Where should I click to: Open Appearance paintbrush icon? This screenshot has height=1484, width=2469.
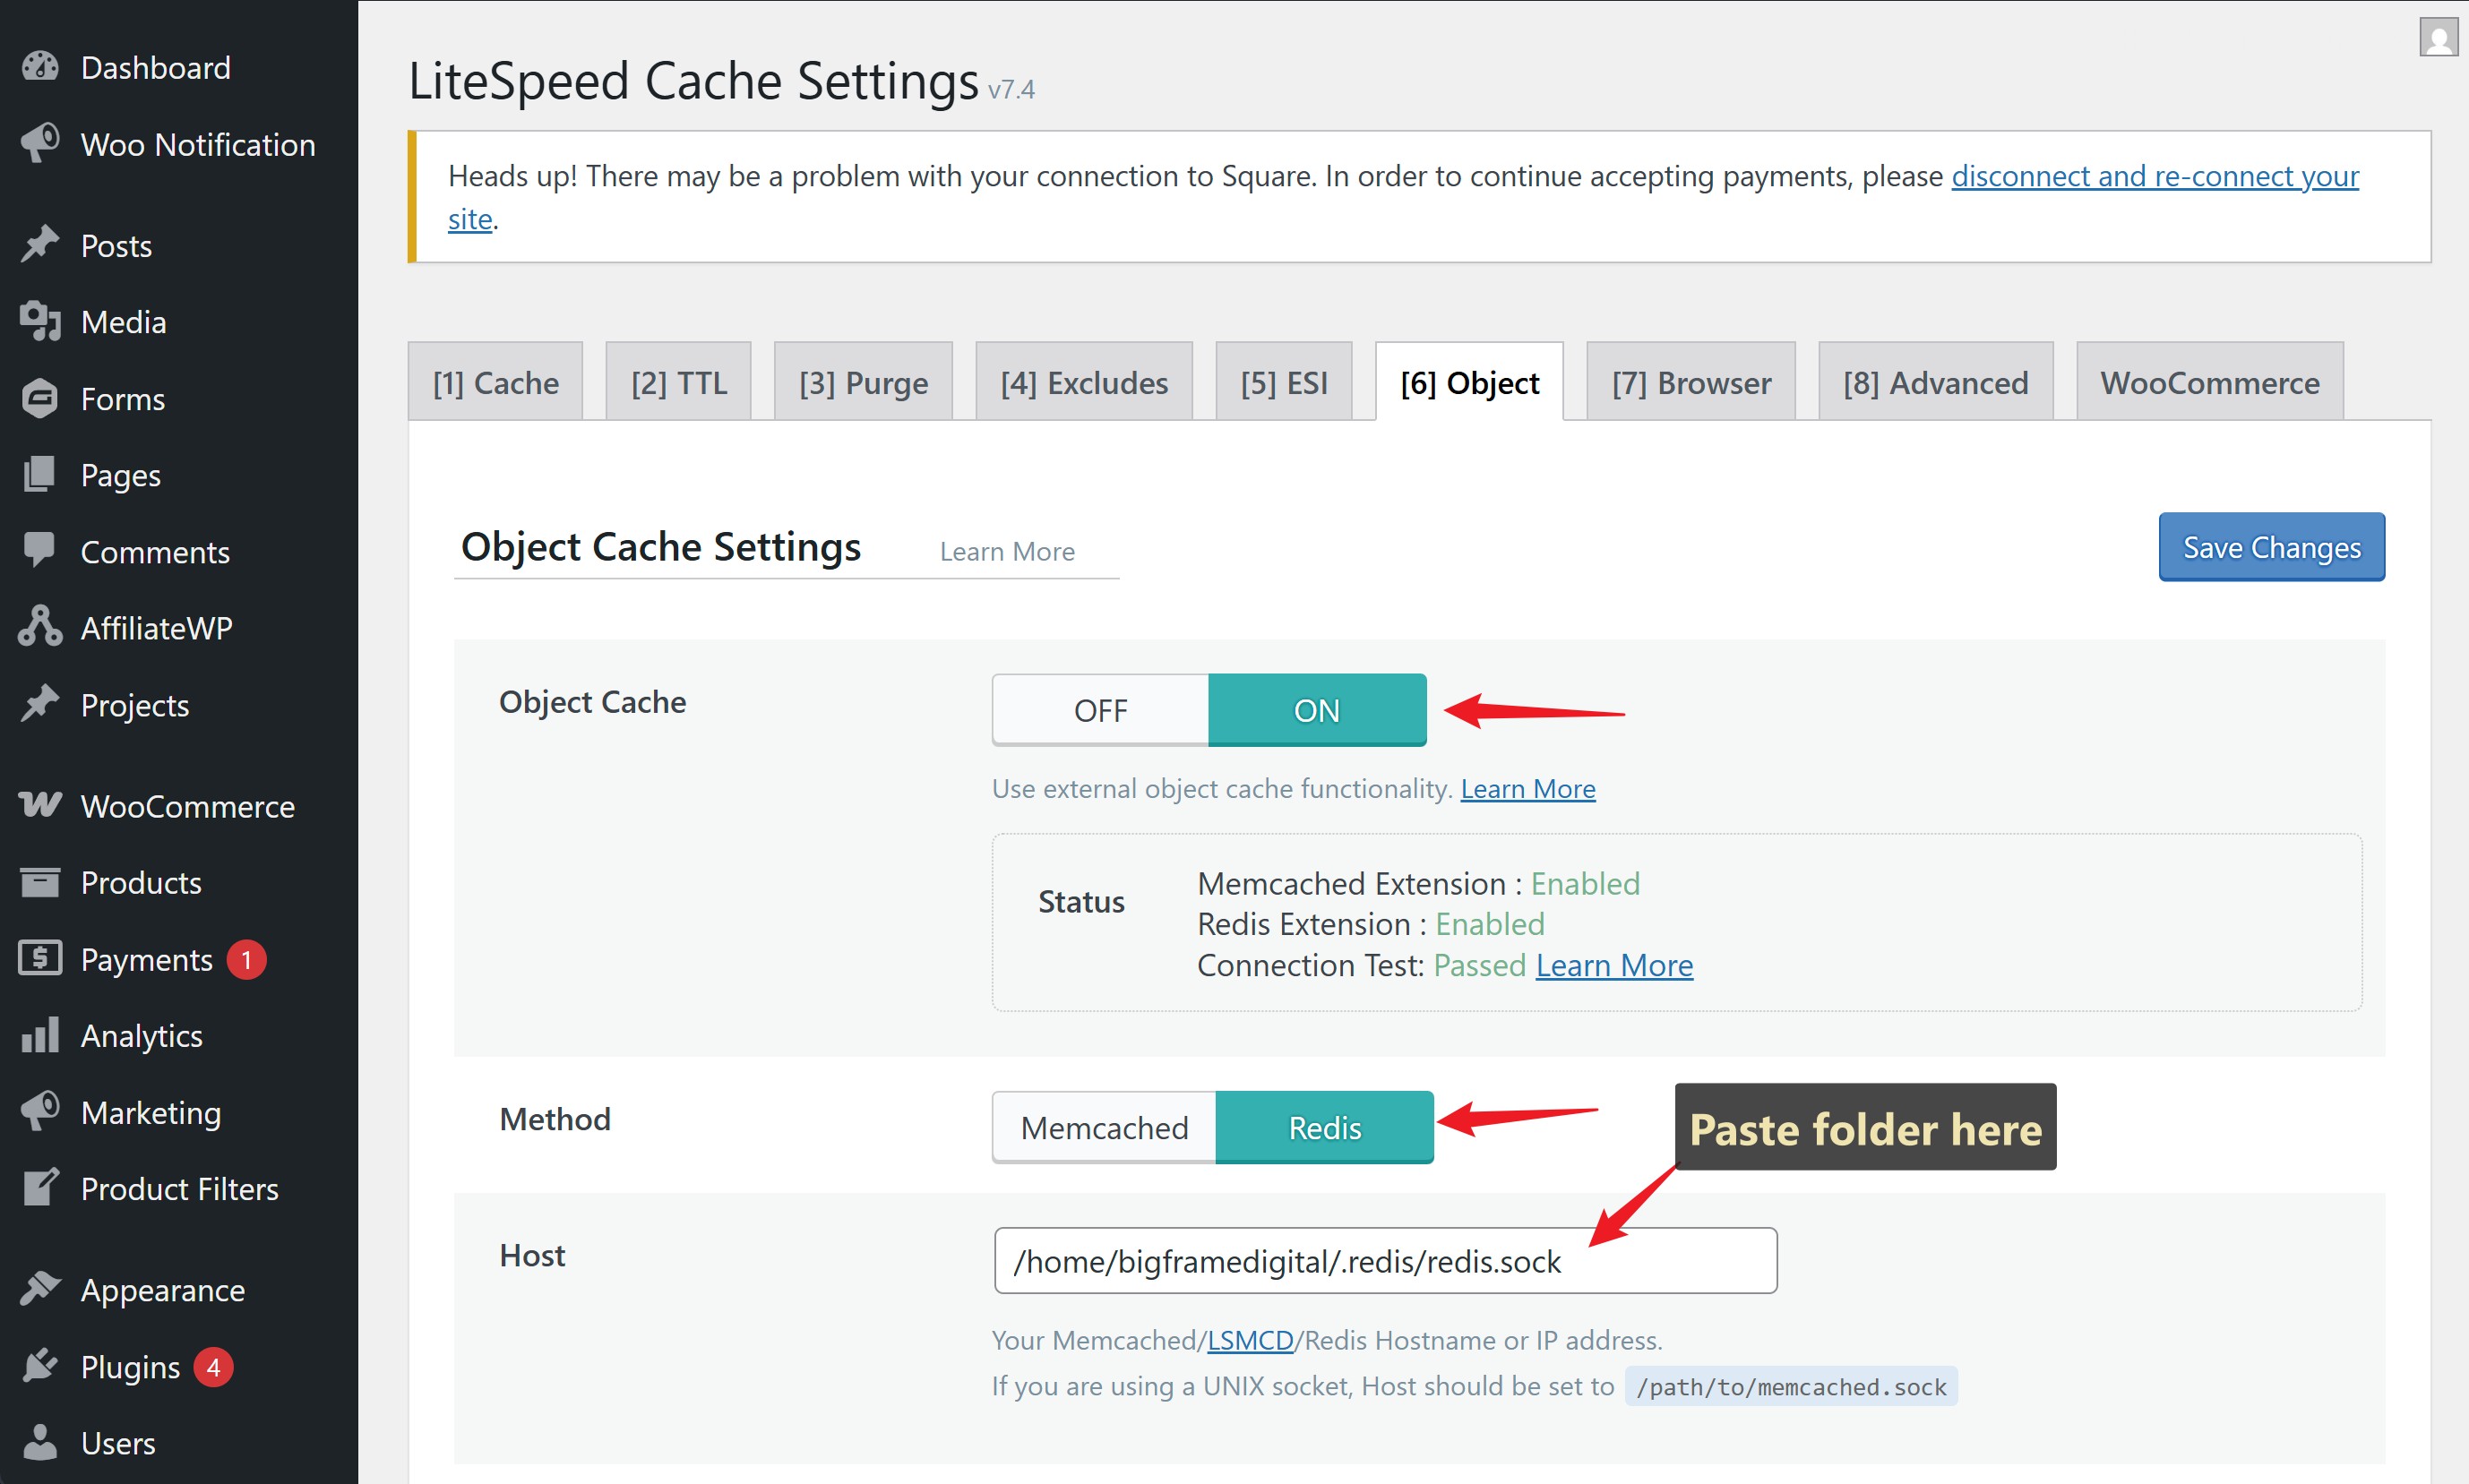click(x=40, y=1289)
